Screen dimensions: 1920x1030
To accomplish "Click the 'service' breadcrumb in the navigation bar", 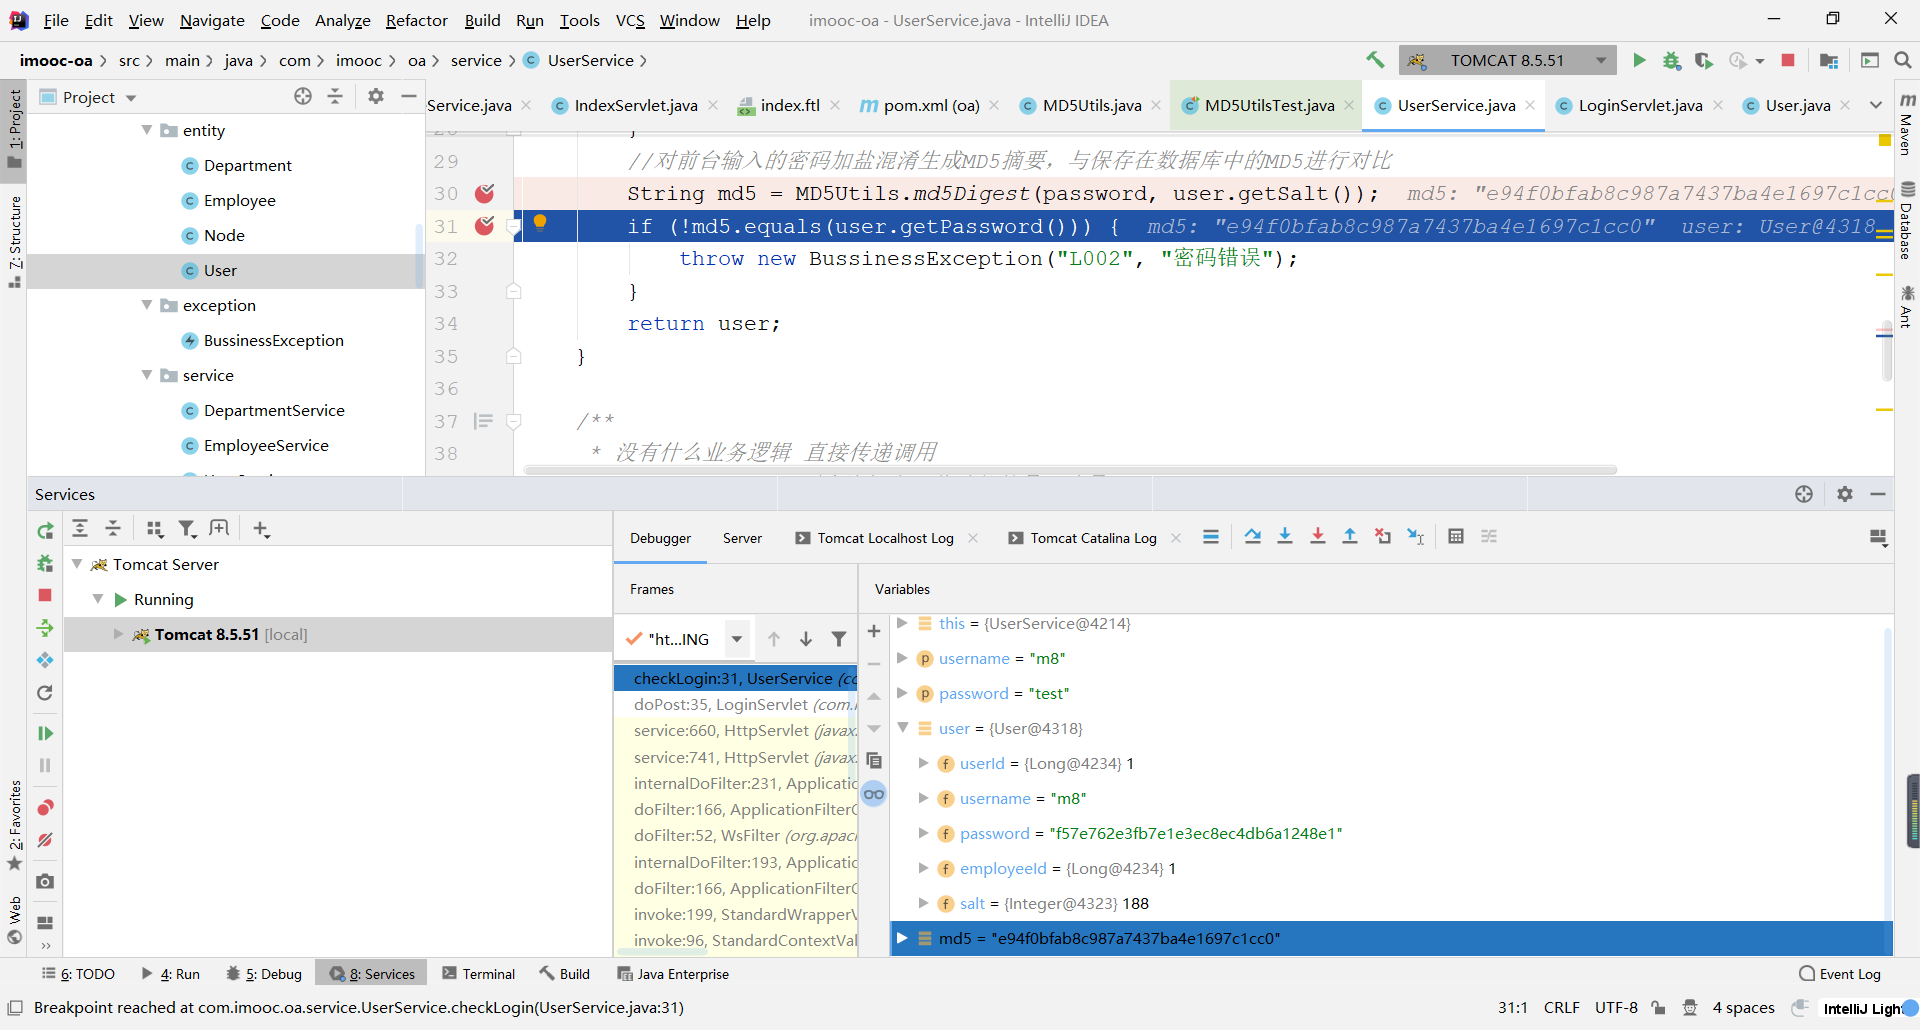I will point(476,60).
